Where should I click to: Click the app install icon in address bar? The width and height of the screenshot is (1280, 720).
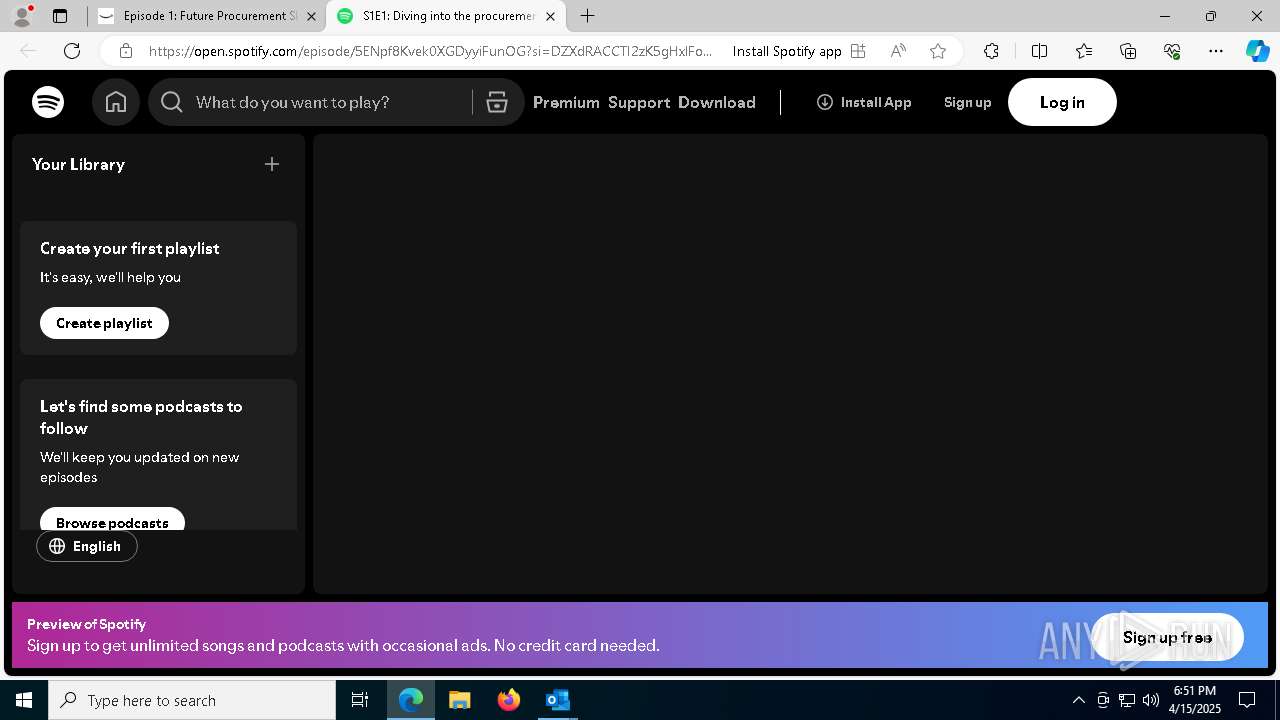[x=858, y=51]
